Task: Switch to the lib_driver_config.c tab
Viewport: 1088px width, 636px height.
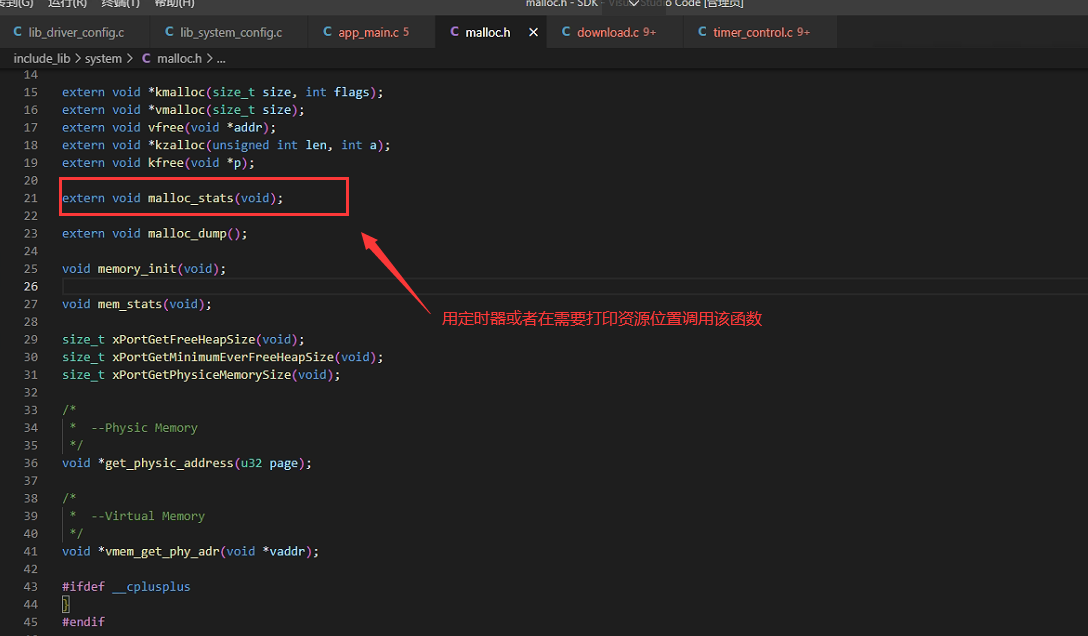Action: tap(76, 33)
